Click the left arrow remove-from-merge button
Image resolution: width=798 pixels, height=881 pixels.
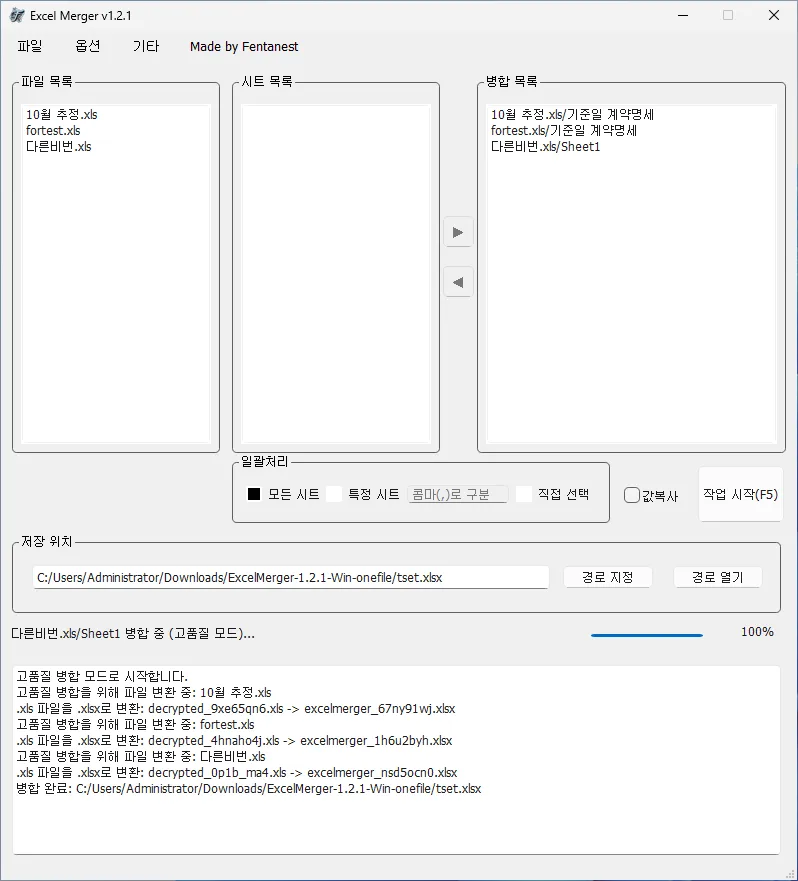(x=458, y=283)
